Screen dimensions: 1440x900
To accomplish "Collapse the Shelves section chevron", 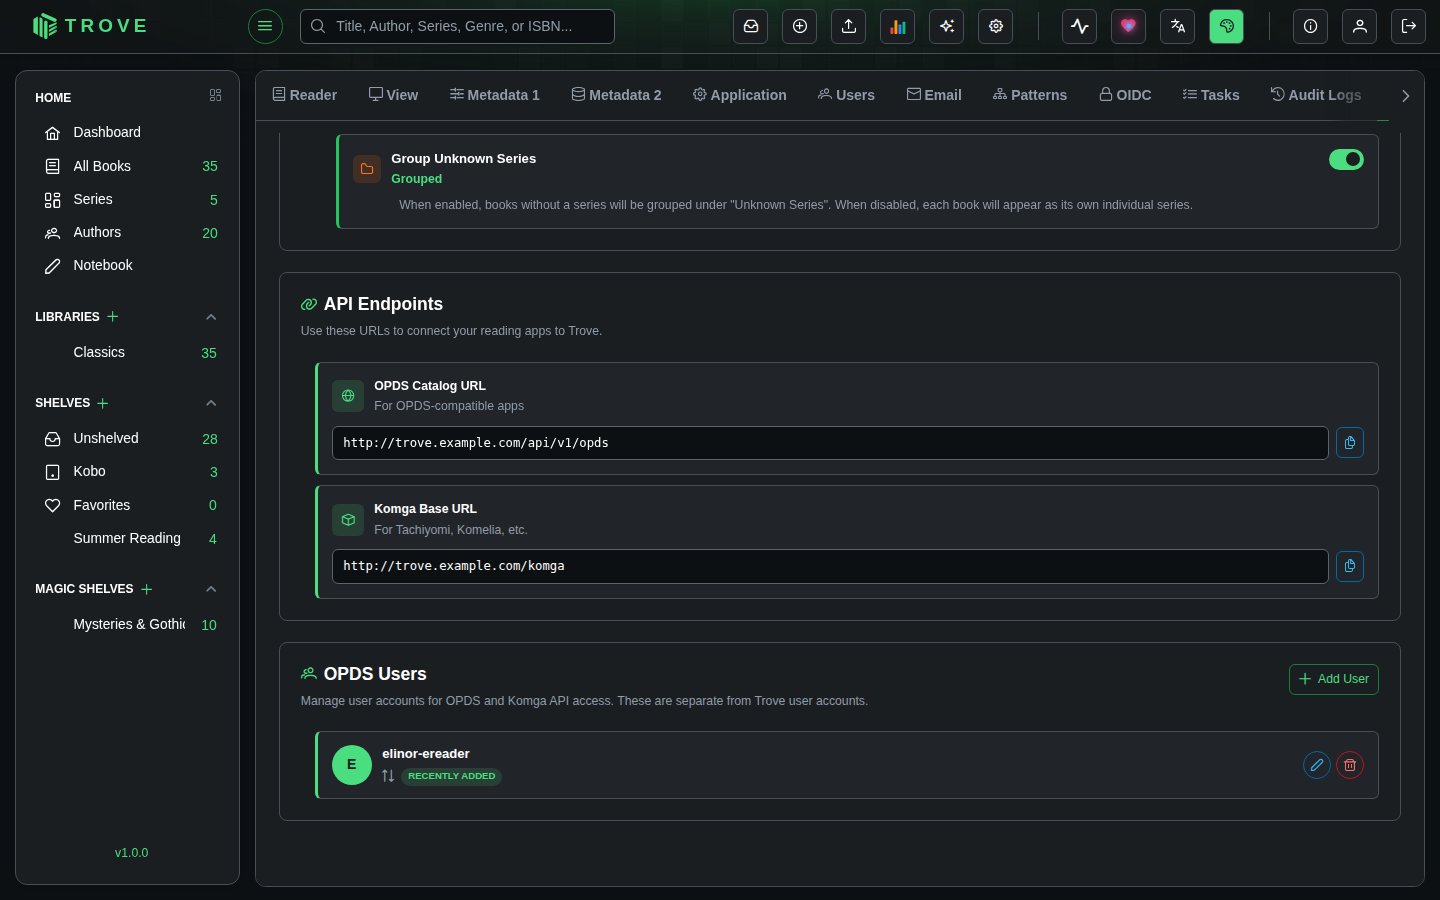I will click(x=211, y=403).
